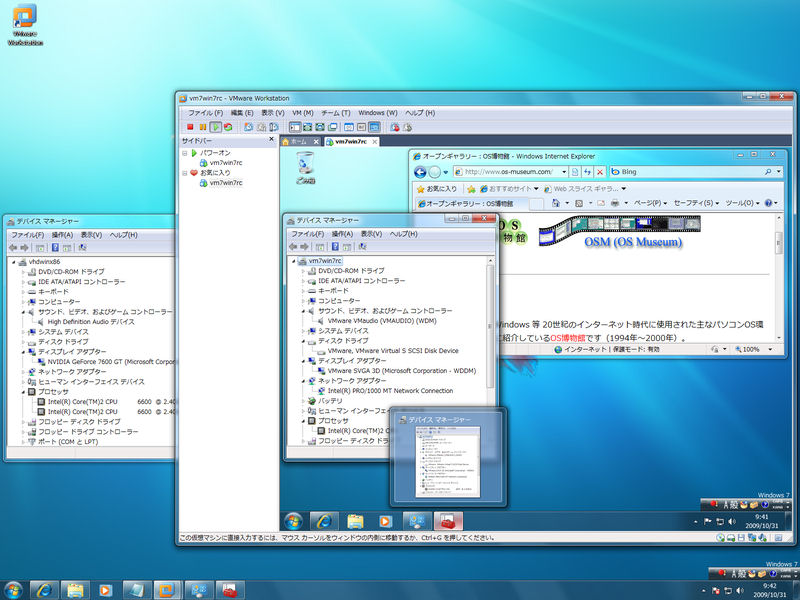Click the guest Start button in VM taskbar

tap(293, 521)
